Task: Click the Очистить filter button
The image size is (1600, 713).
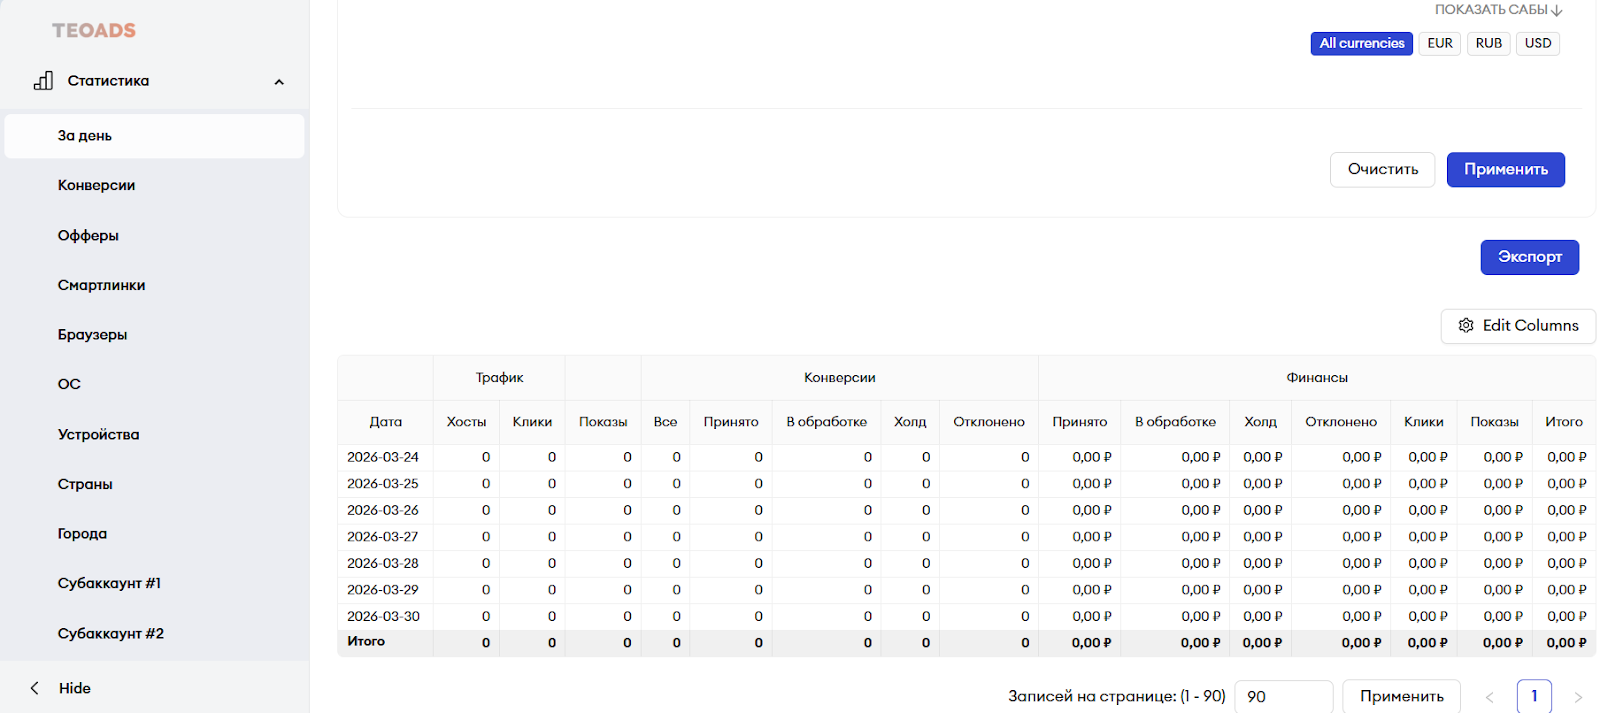Action: (1382, 169)
